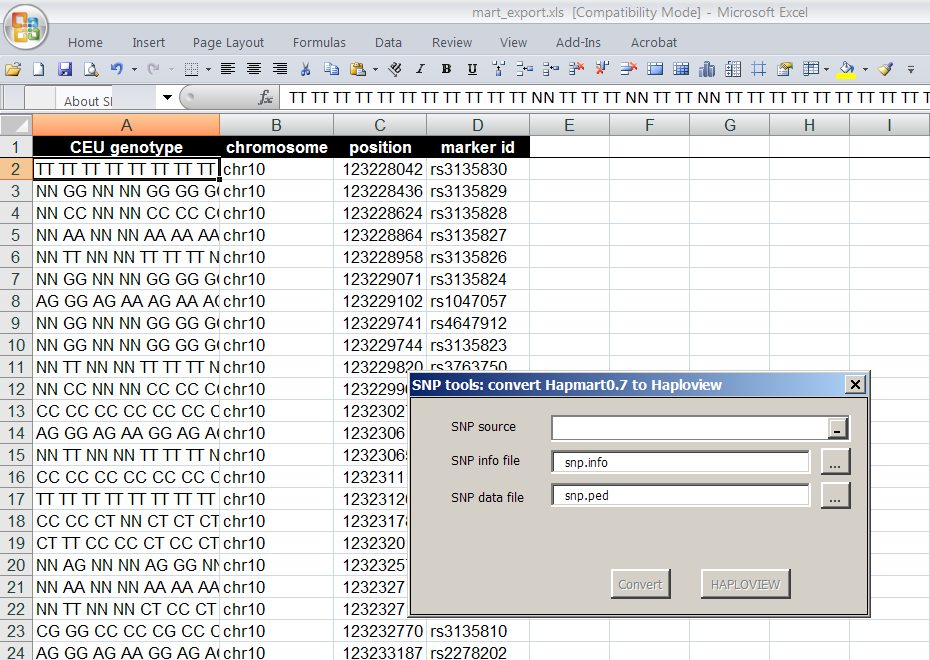Image resolution: width=930 pixels, height=660 pixels.
Task: Click the Office button orb
Action: click(26, 27)
